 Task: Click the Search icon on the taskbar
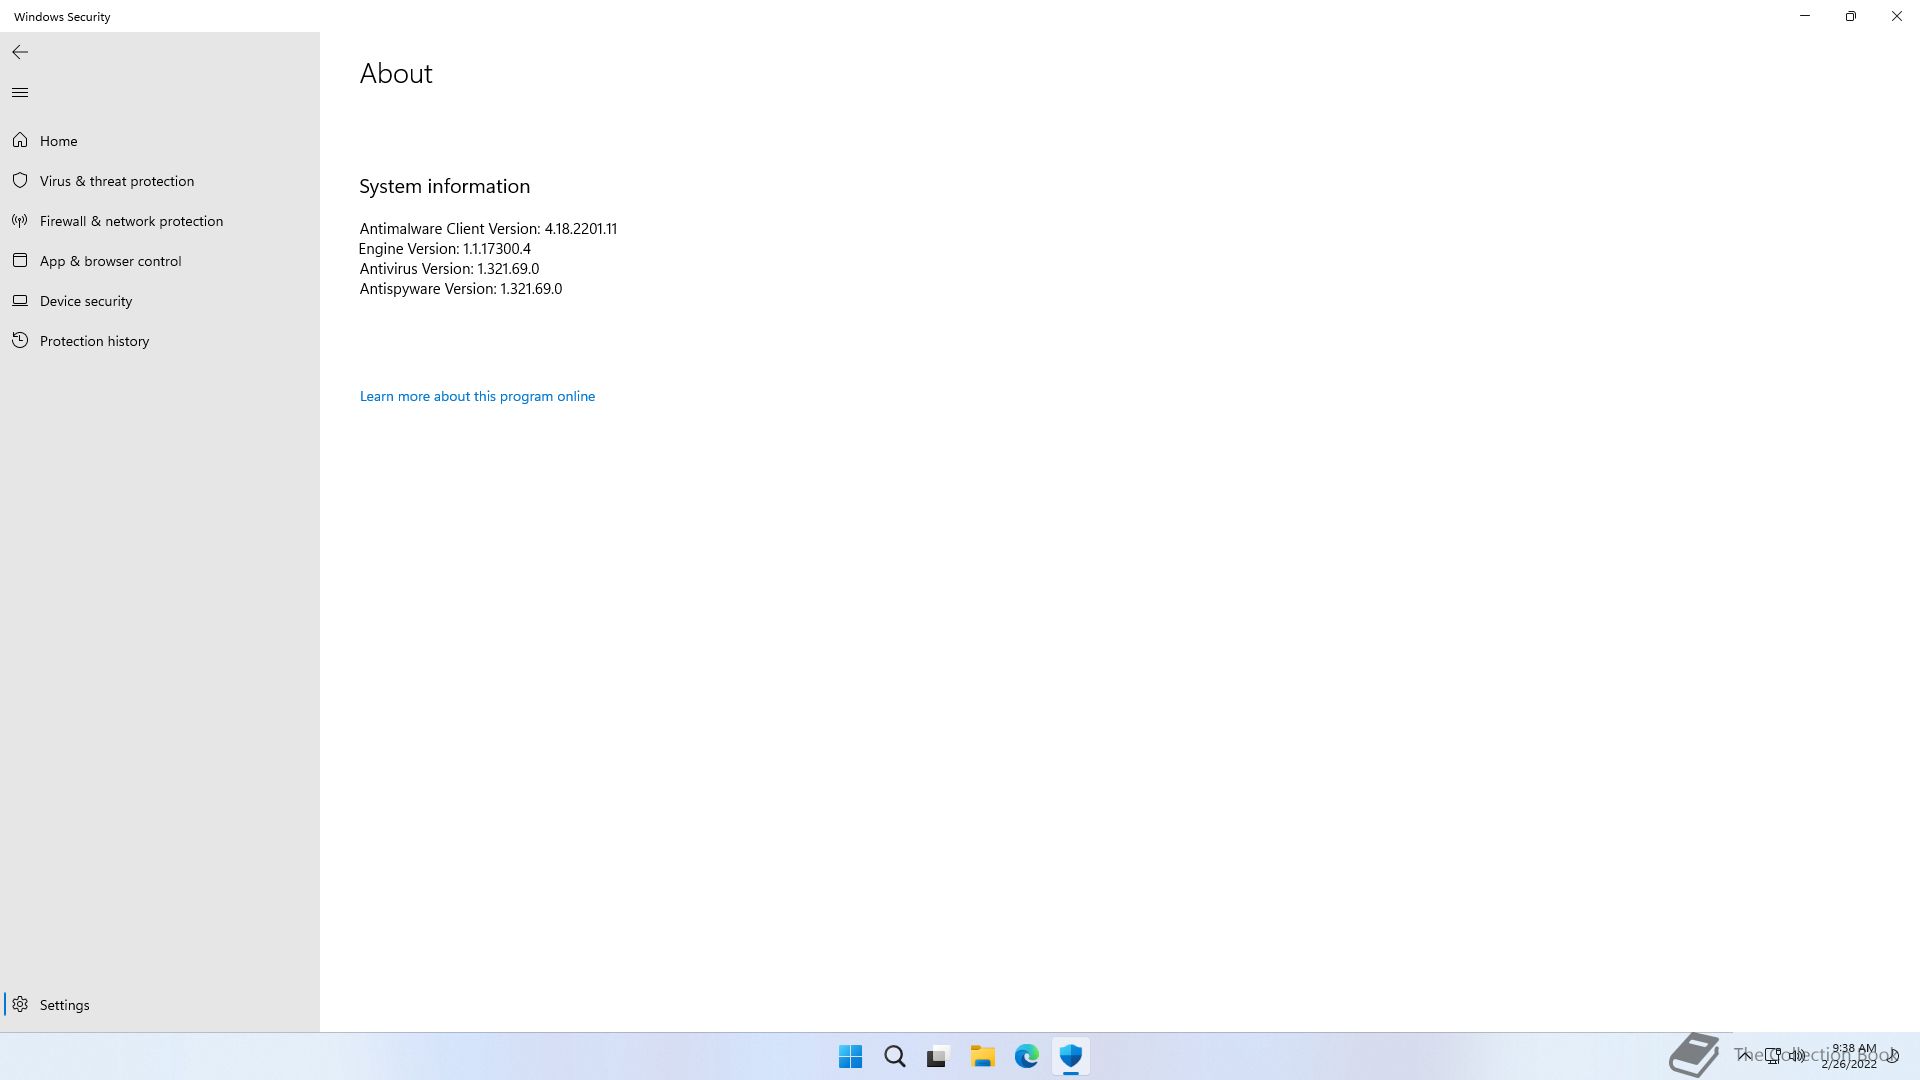click(895, 1056)
